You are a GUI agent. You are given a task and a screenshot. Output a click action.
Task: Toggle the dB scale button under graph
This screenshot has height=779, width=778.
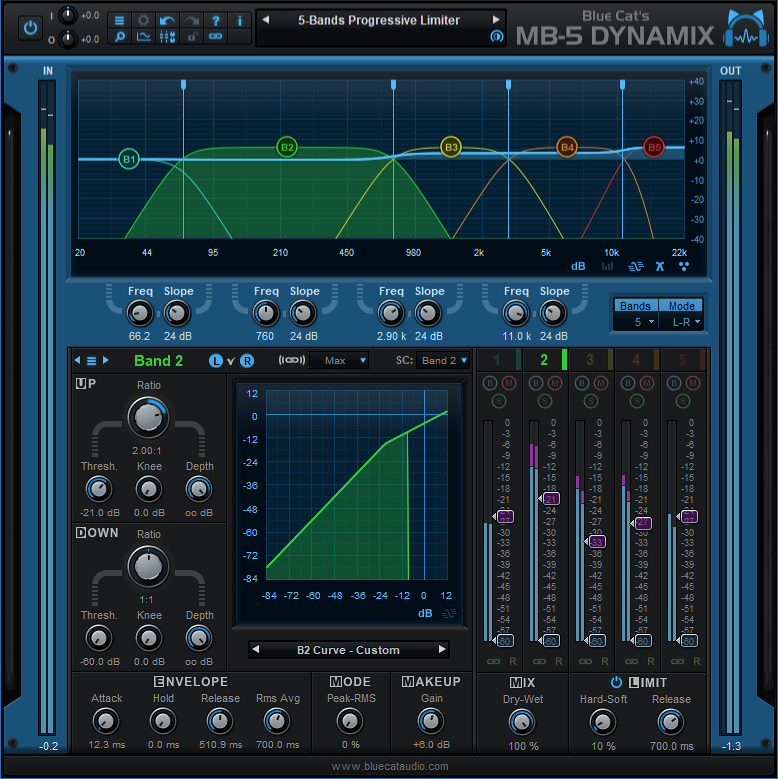[x=578, y=266]
